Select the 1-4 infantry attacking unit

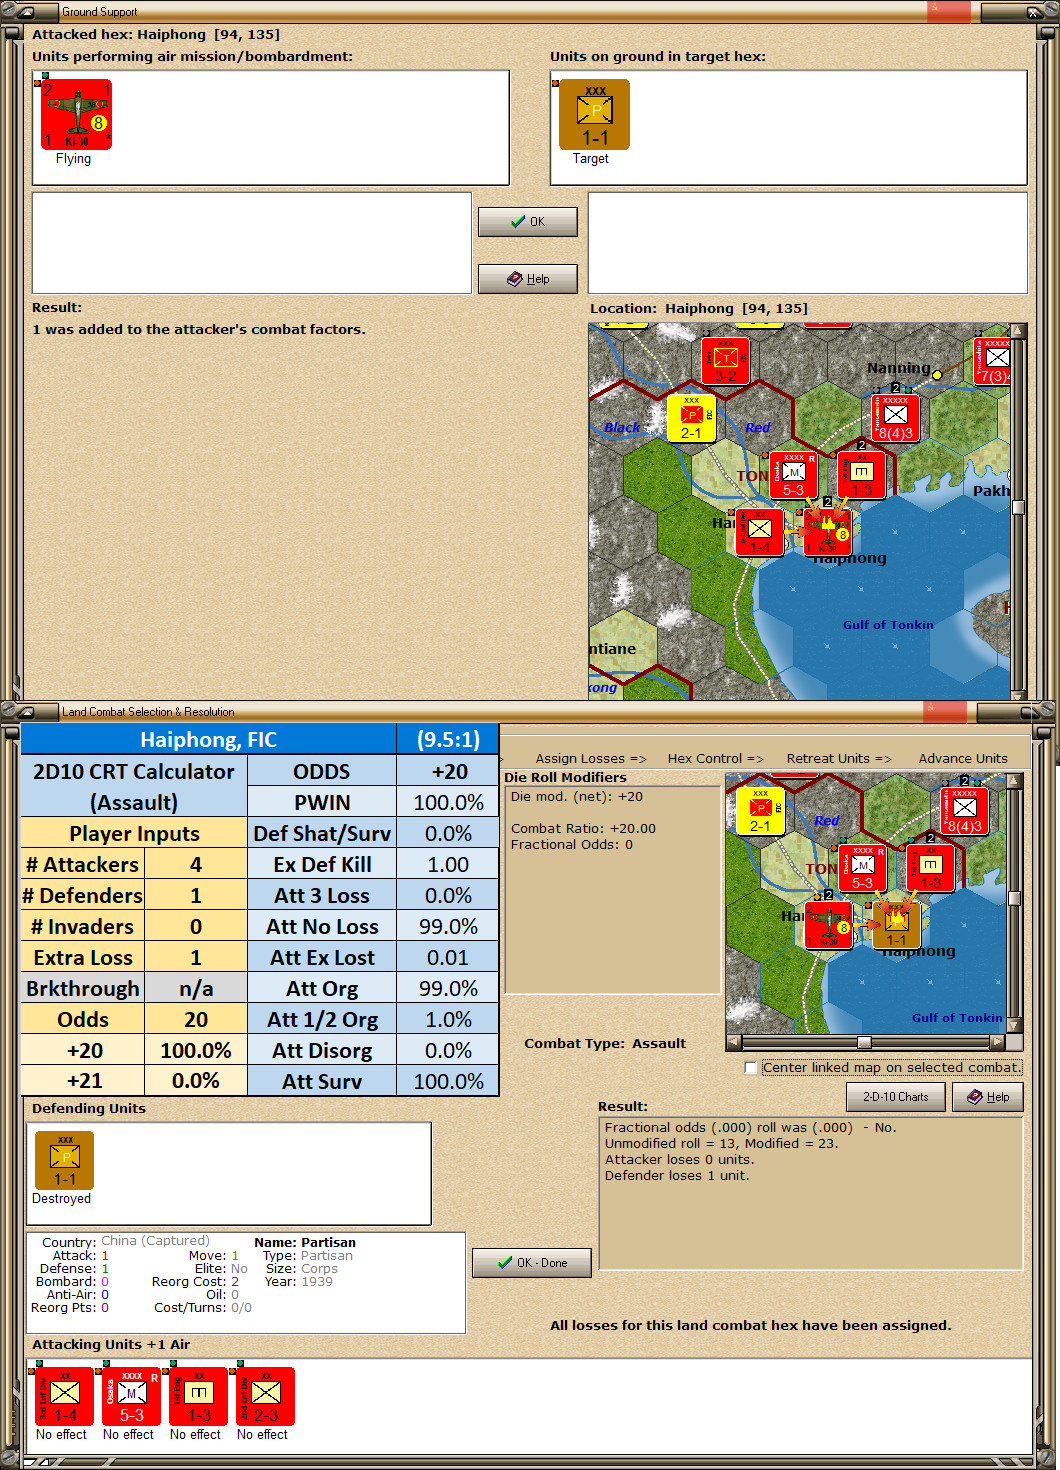point(64,1397)
